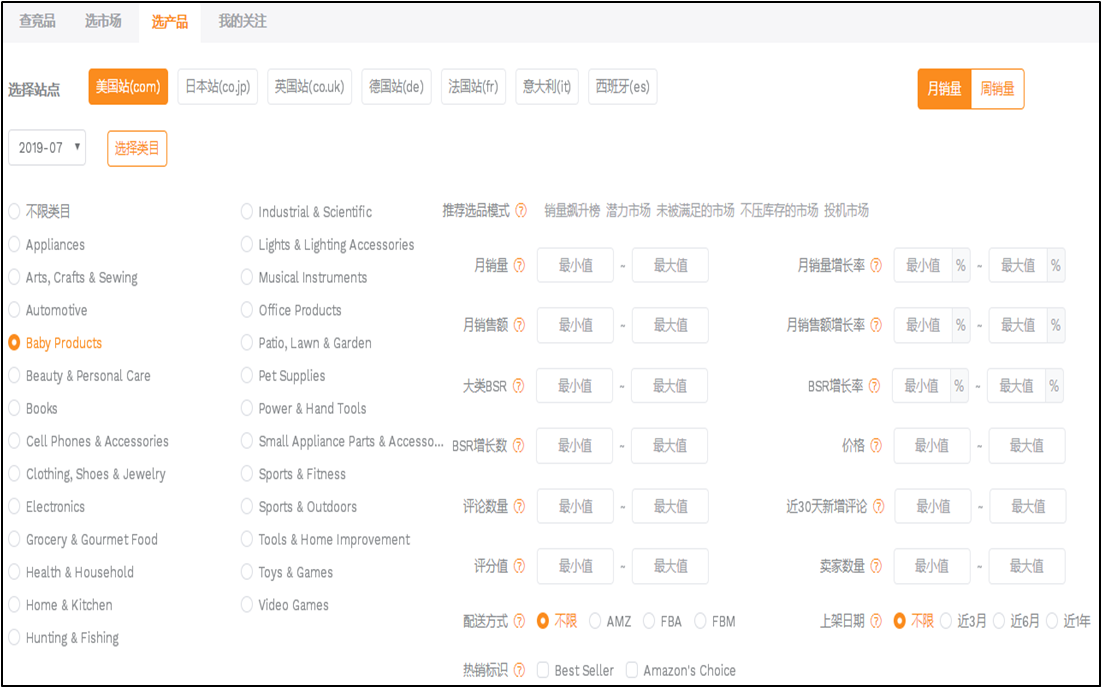
Task: Check the Amazon's Choice option
Action: [x=632, y=670]
